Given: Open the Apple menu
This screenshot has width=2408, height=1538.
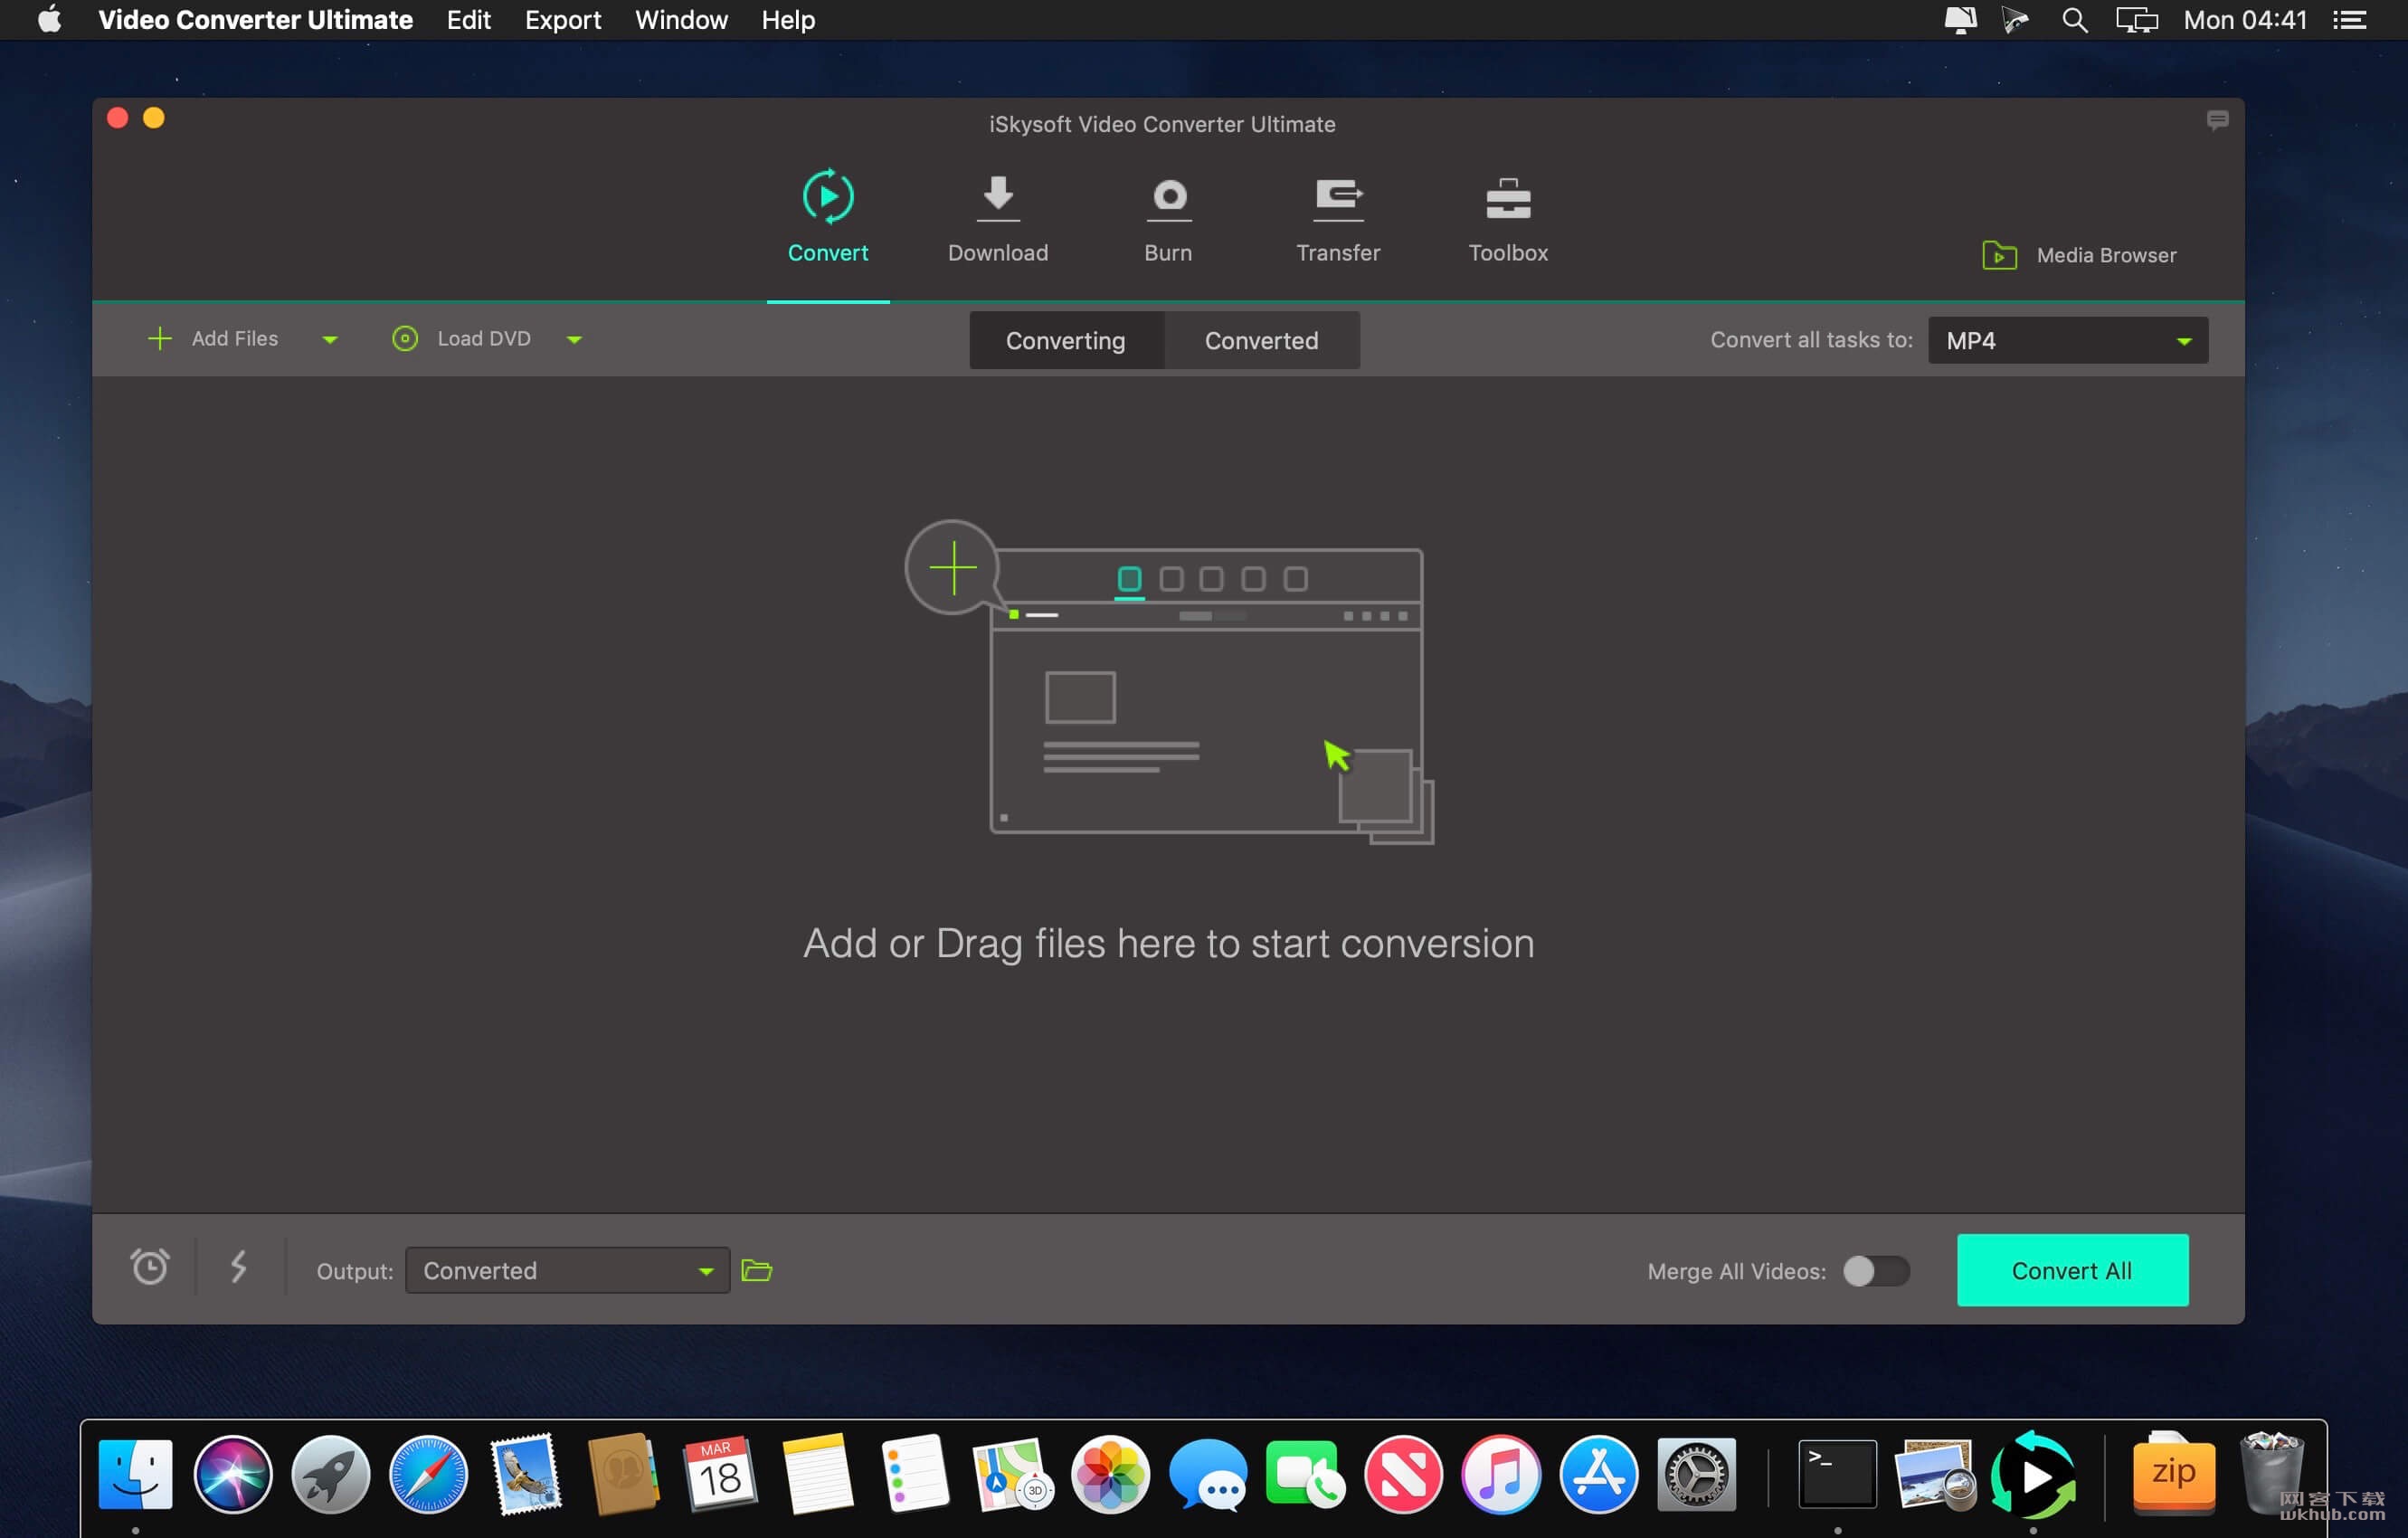Looking at the screenshot, I should [x=50, y=20].
